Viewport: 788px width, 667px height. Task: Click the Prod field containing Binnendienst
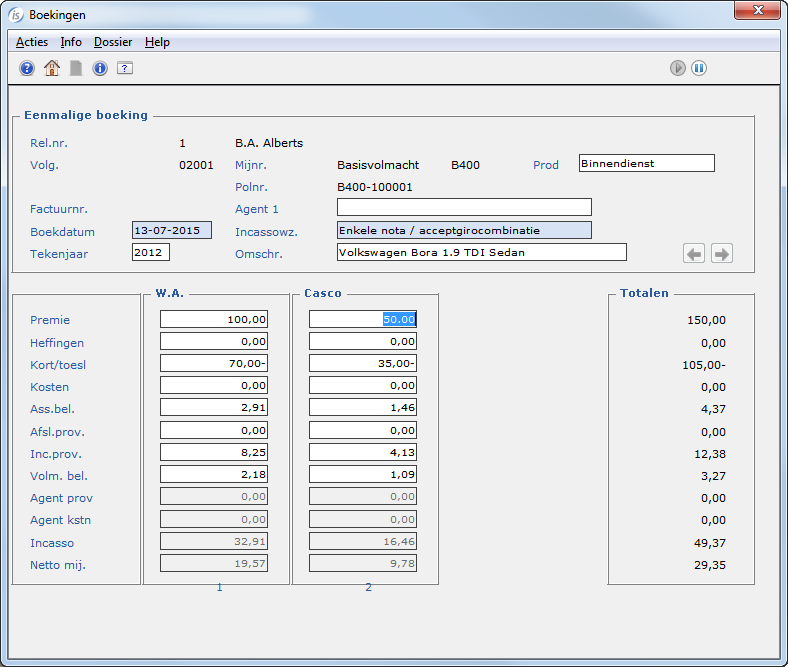pos(646,163)
